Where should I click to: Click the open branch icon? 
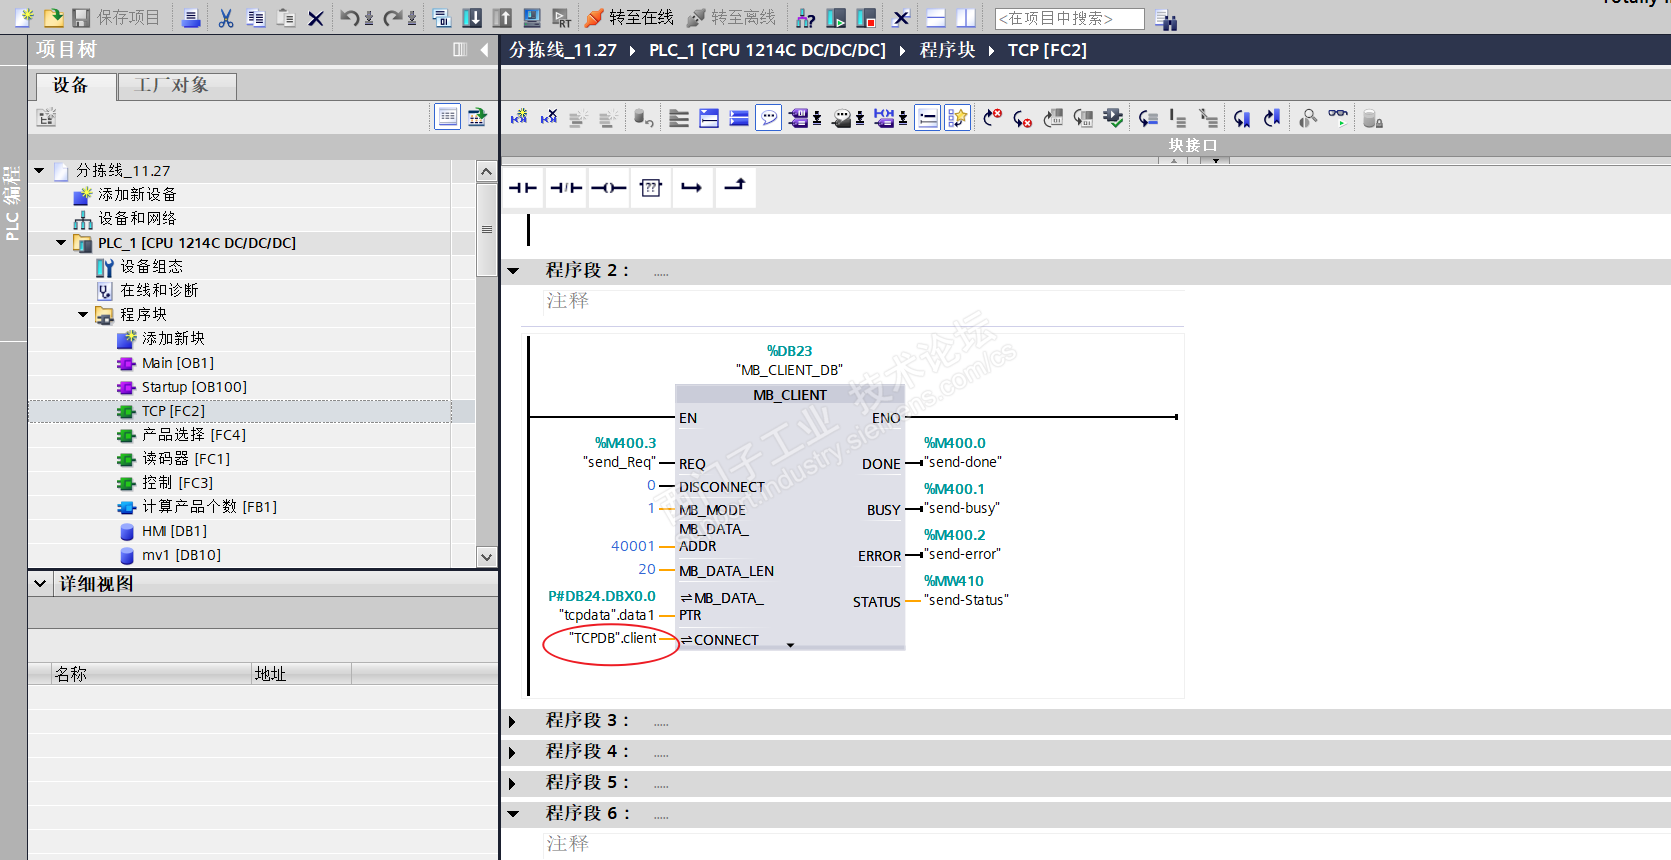click(692, 188)
